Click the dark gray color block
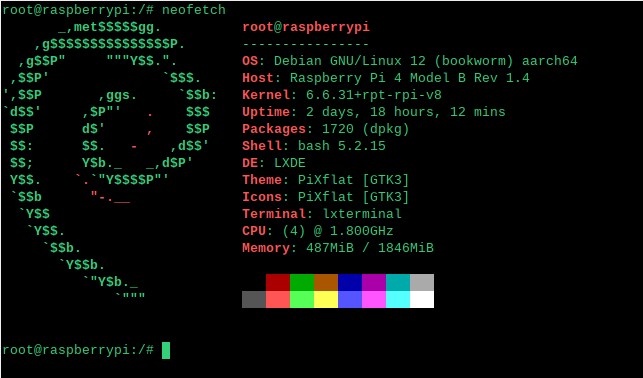The width and height of the screenshot is (643, 378). point(254,299)
